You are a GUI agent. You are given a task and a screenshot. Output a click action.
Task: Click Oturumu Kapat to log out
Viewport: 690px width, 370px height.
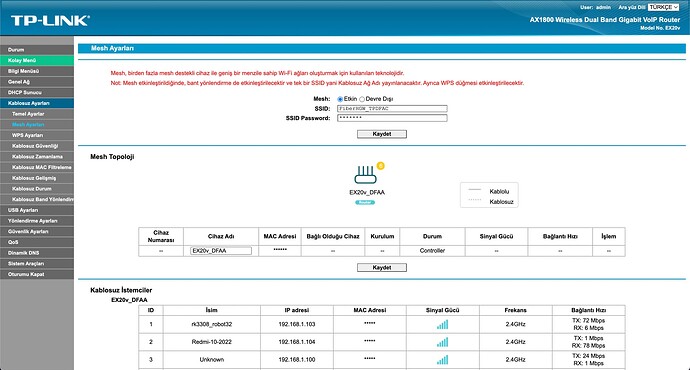click(37, 274)
